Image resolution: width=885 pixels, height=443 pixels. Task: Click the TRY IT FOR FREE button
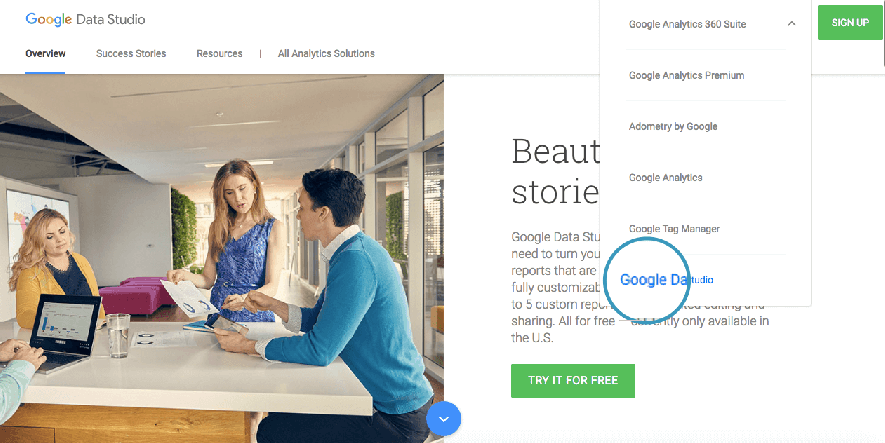tap(573, 381)
